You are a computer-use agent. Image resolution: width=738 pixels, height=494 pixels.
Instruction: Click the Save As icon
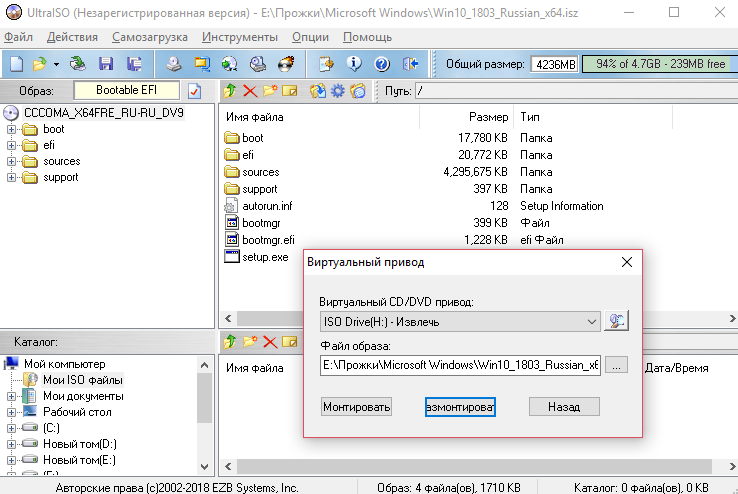[x=134, y=64]
